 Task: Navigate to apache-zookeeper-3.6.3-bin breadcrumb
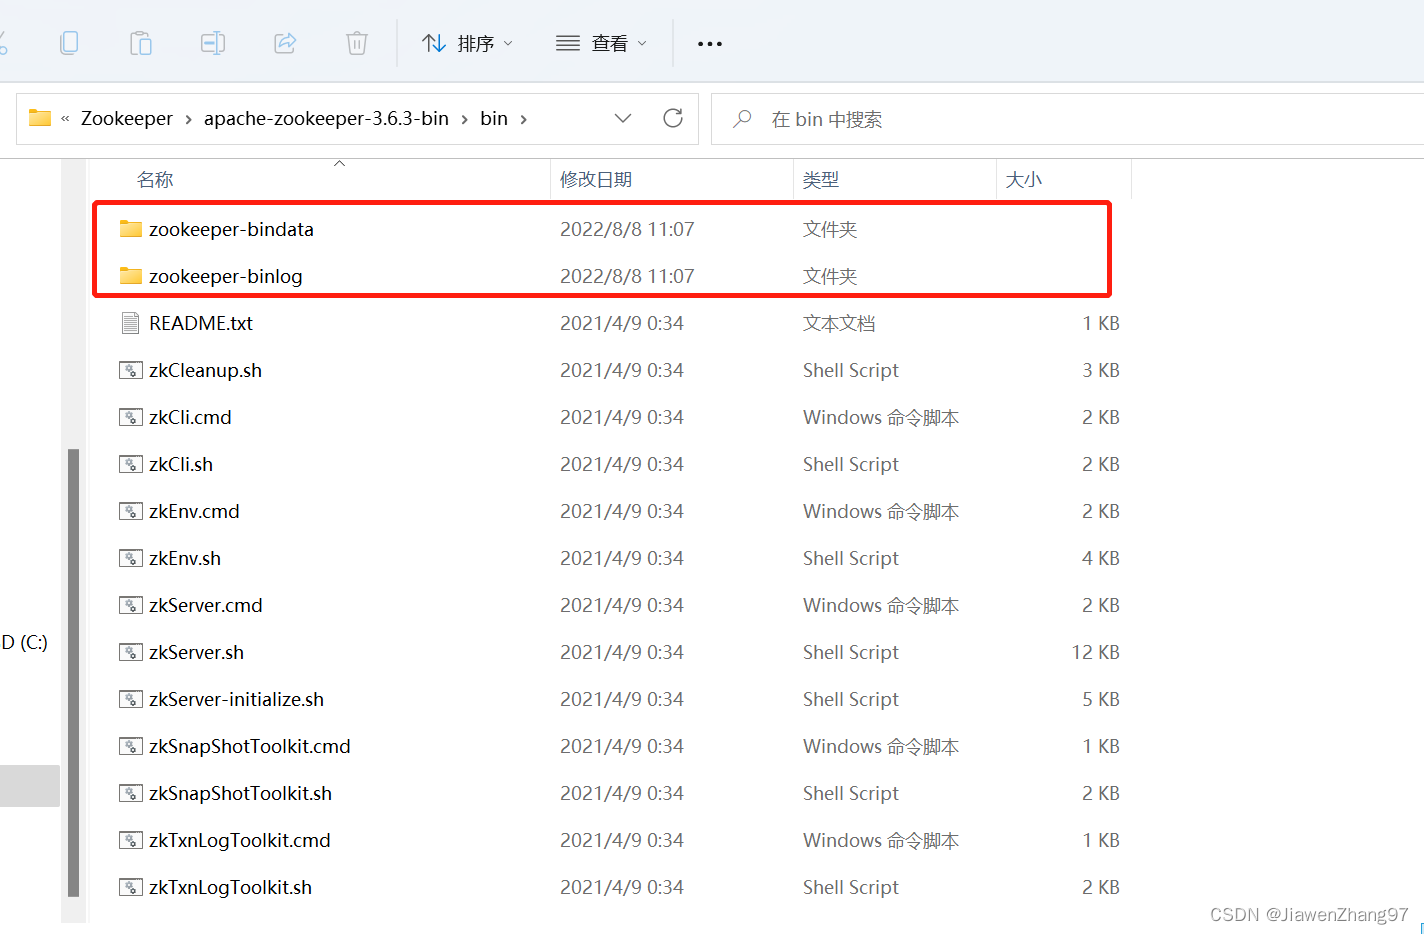326,118
